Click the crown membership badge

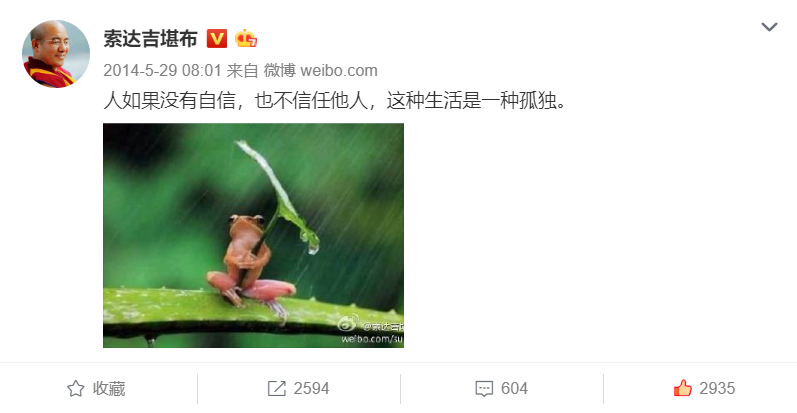coord(246,39)
